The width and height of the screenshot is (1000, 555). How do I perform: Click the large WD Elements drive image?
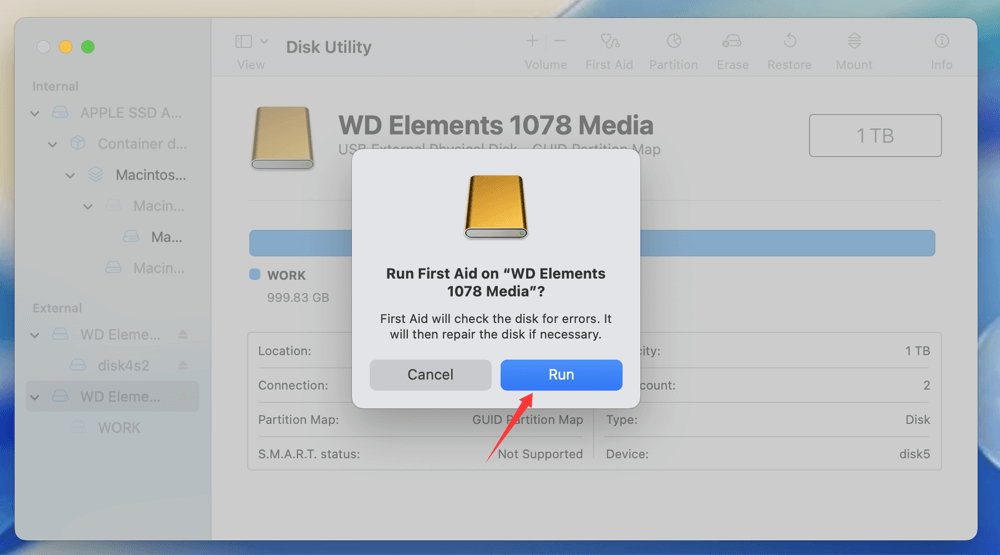[283, 137]
